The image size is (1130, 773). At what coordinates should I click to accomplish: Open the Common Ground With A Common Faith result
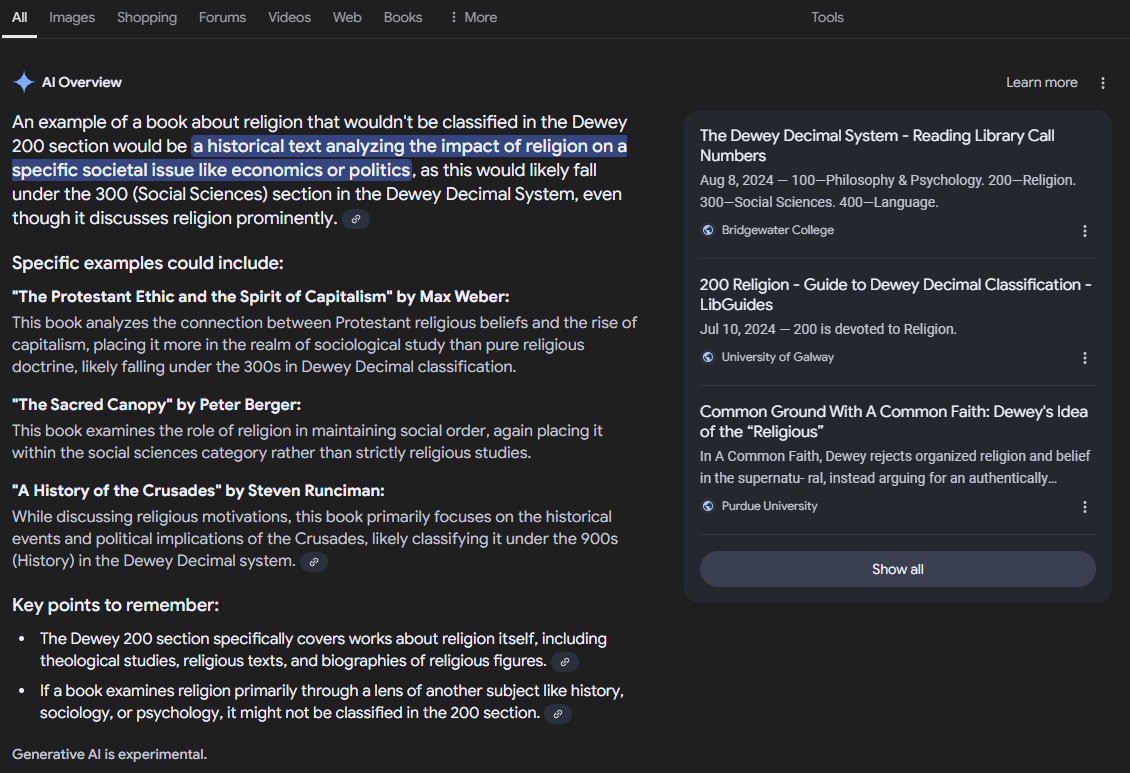[x=893, y=421]
